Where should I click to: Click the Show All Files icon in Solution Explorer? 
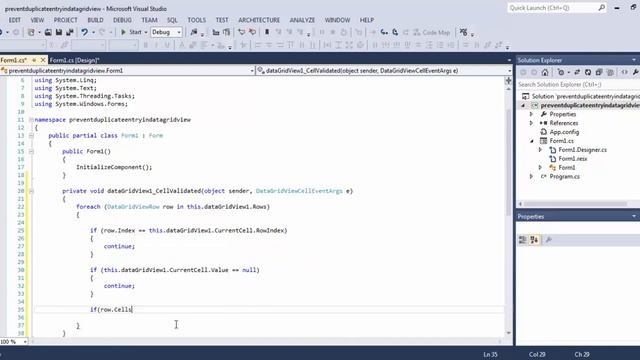coord(610,72)
